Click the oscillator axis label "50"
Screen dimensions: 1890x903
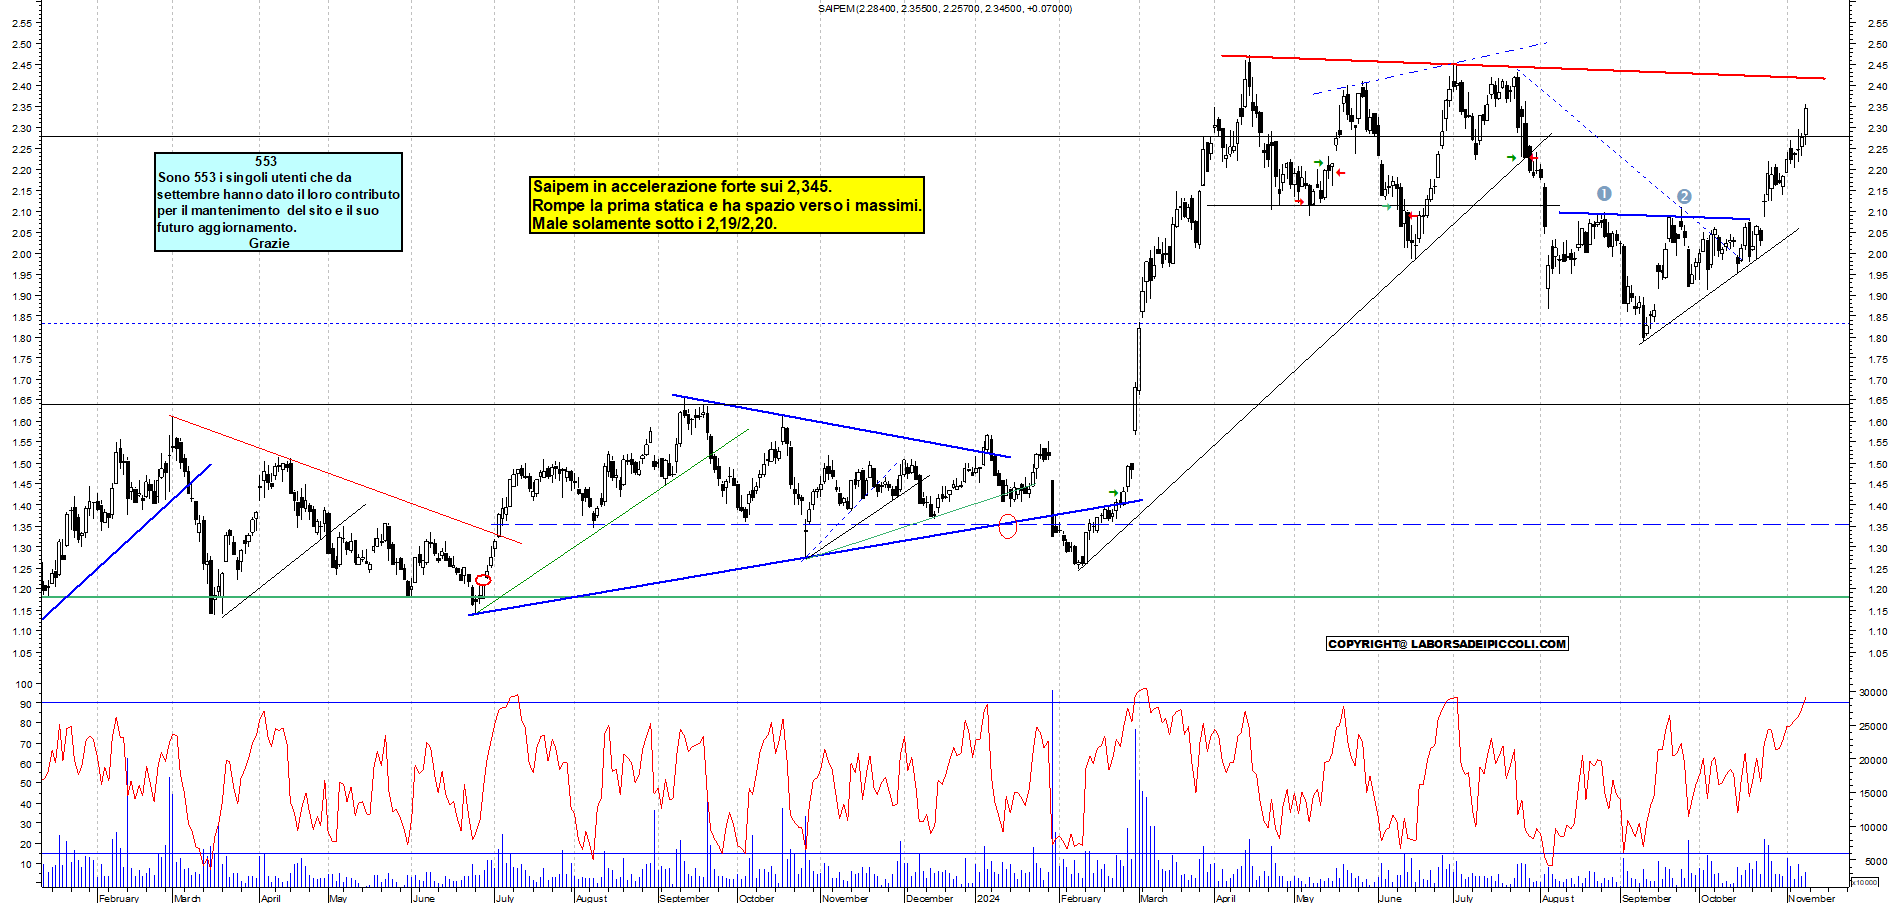coord(26,784)
